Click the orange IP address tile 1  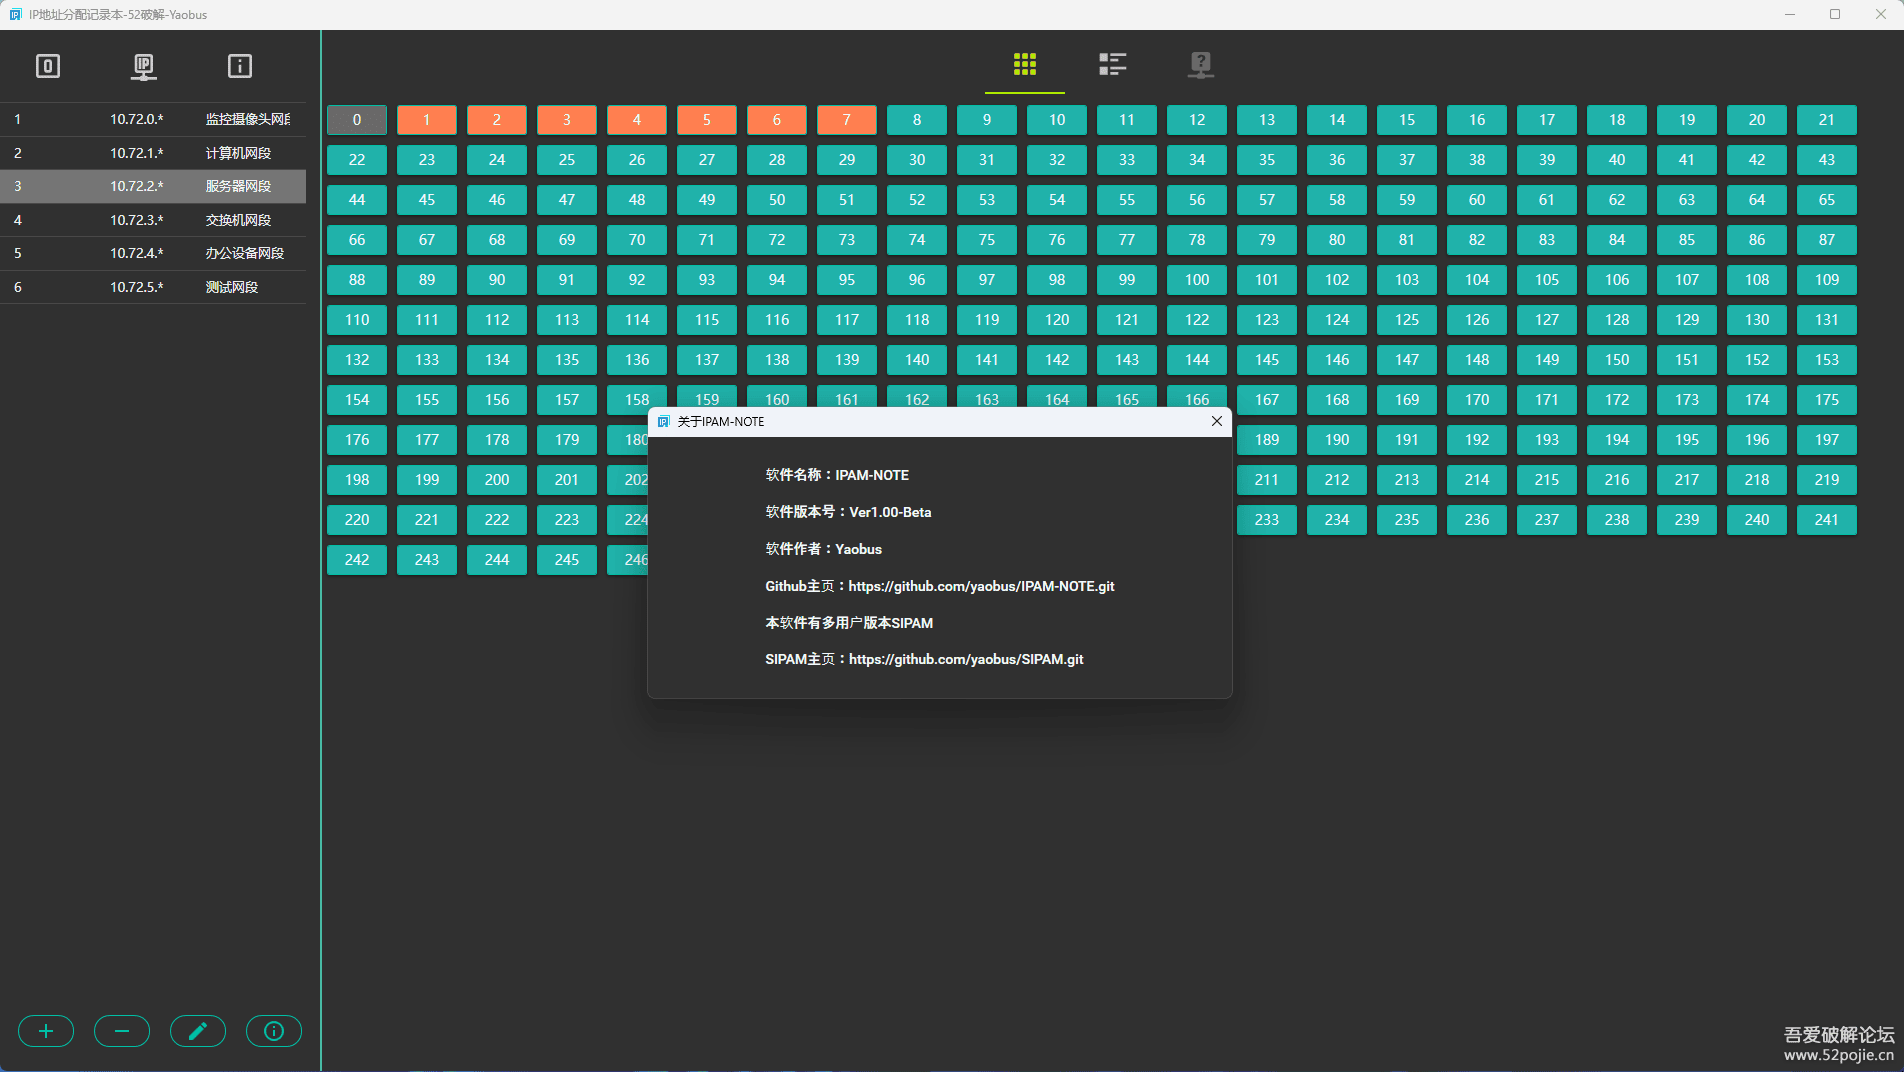(427, 120)
